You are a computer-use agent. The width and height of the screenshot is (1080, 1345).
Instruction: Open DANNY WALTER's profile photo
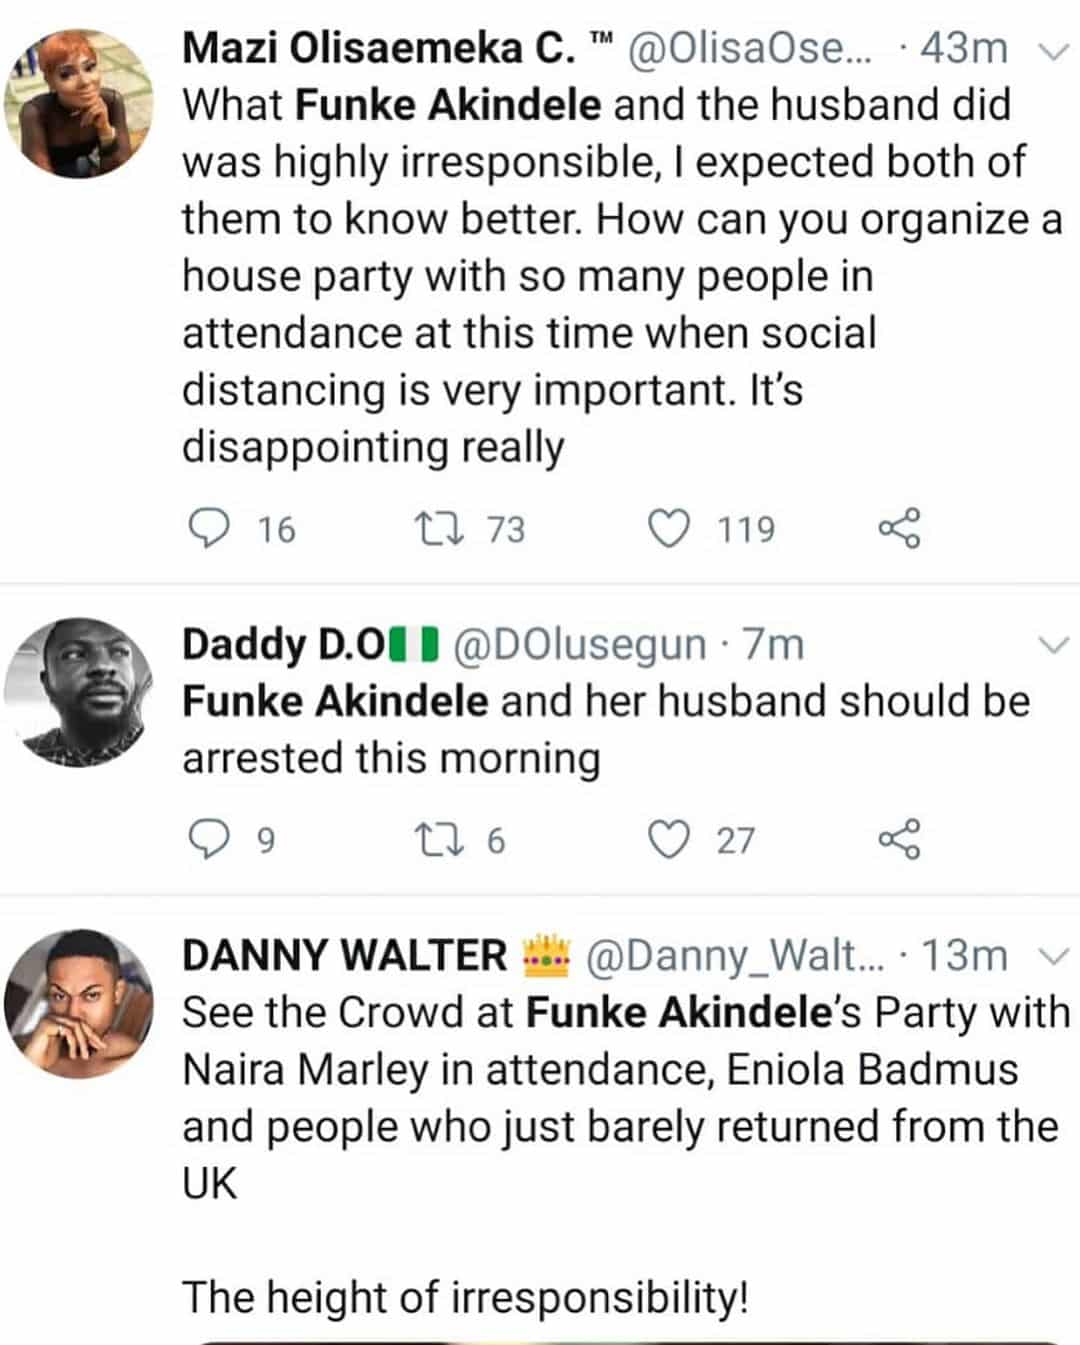pos(79,1003)
